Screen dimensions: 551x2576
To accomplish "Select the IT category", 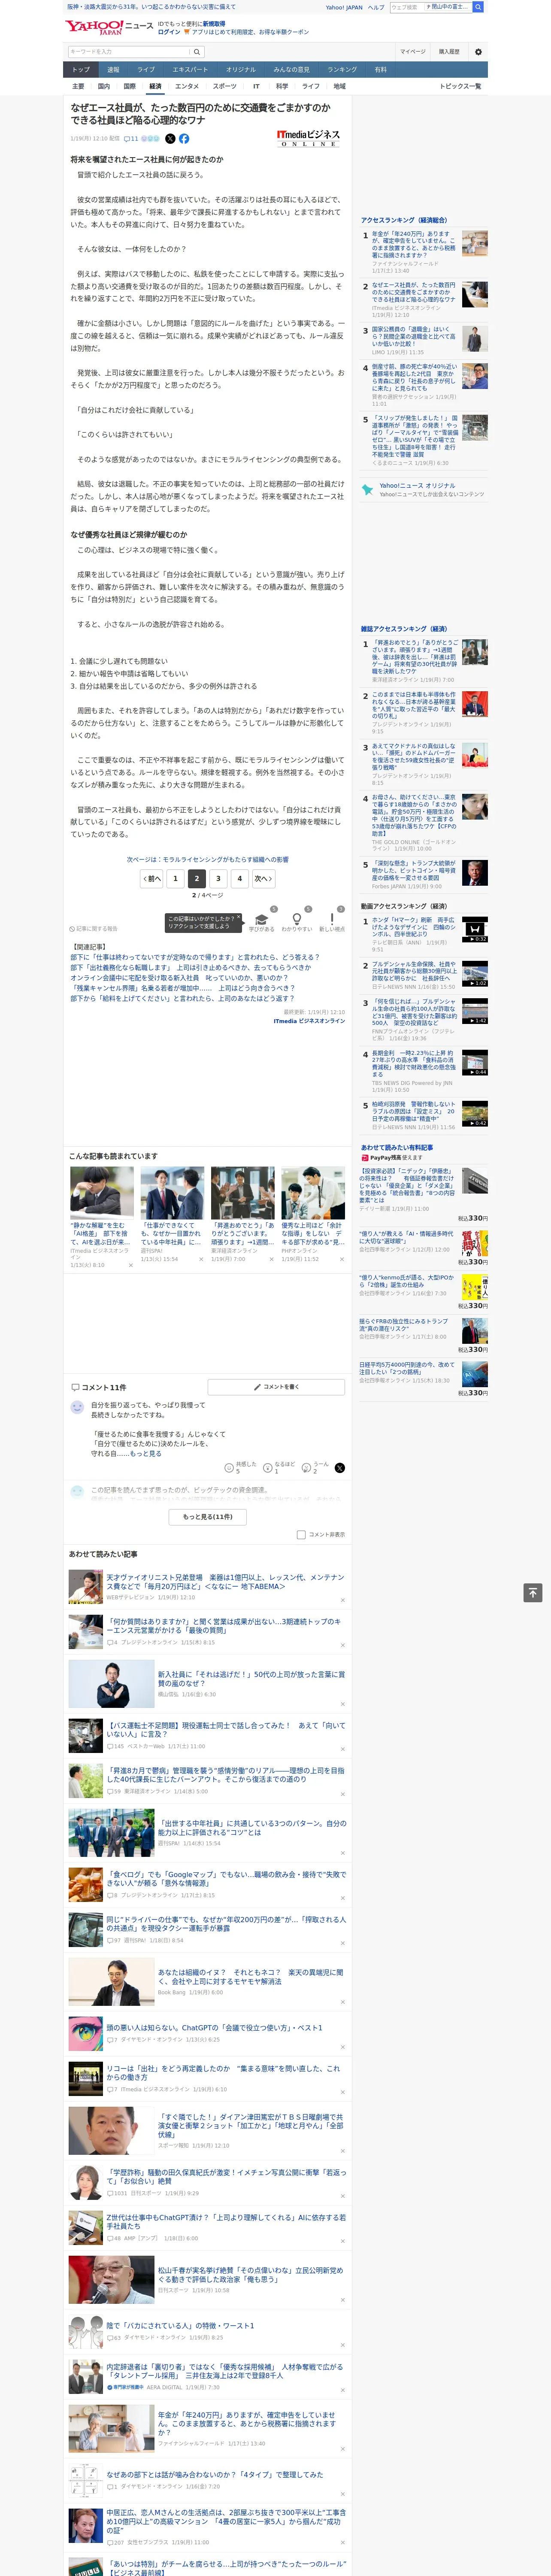I will [x=256, y=87].
